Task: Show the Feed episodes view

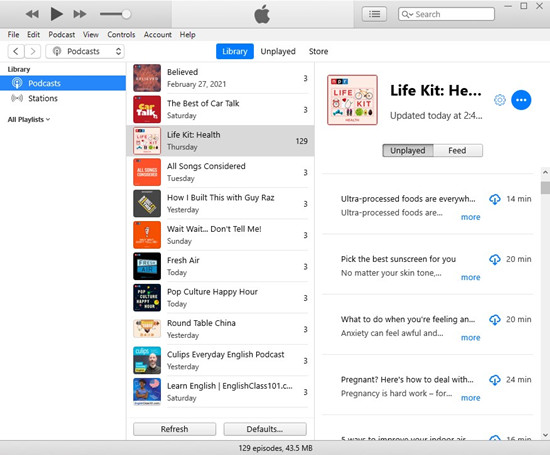Action: pyautogui.click(x=457, y=150)
